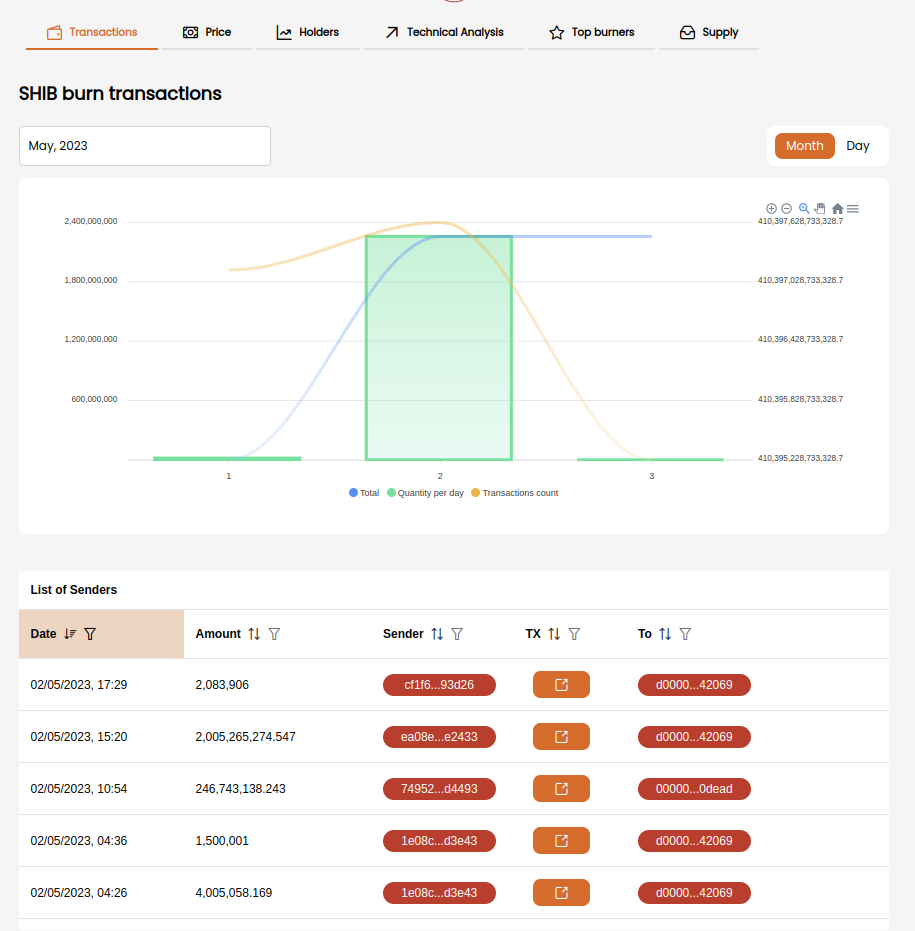Click sender ea08e...e2433 badge
Image resolution: width=915 pixels, height=931 pixels.
(439, 737)
